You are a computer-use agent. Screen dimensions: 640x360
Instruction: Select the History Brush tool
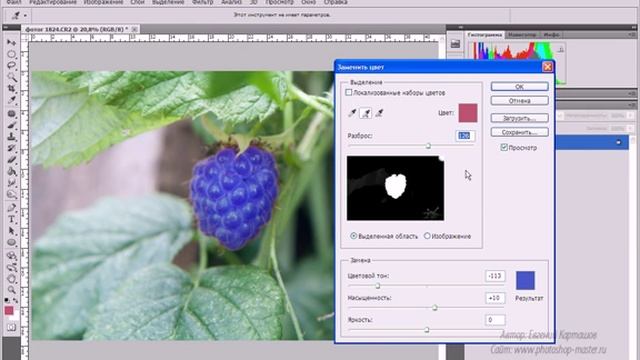tap(11, 148)
